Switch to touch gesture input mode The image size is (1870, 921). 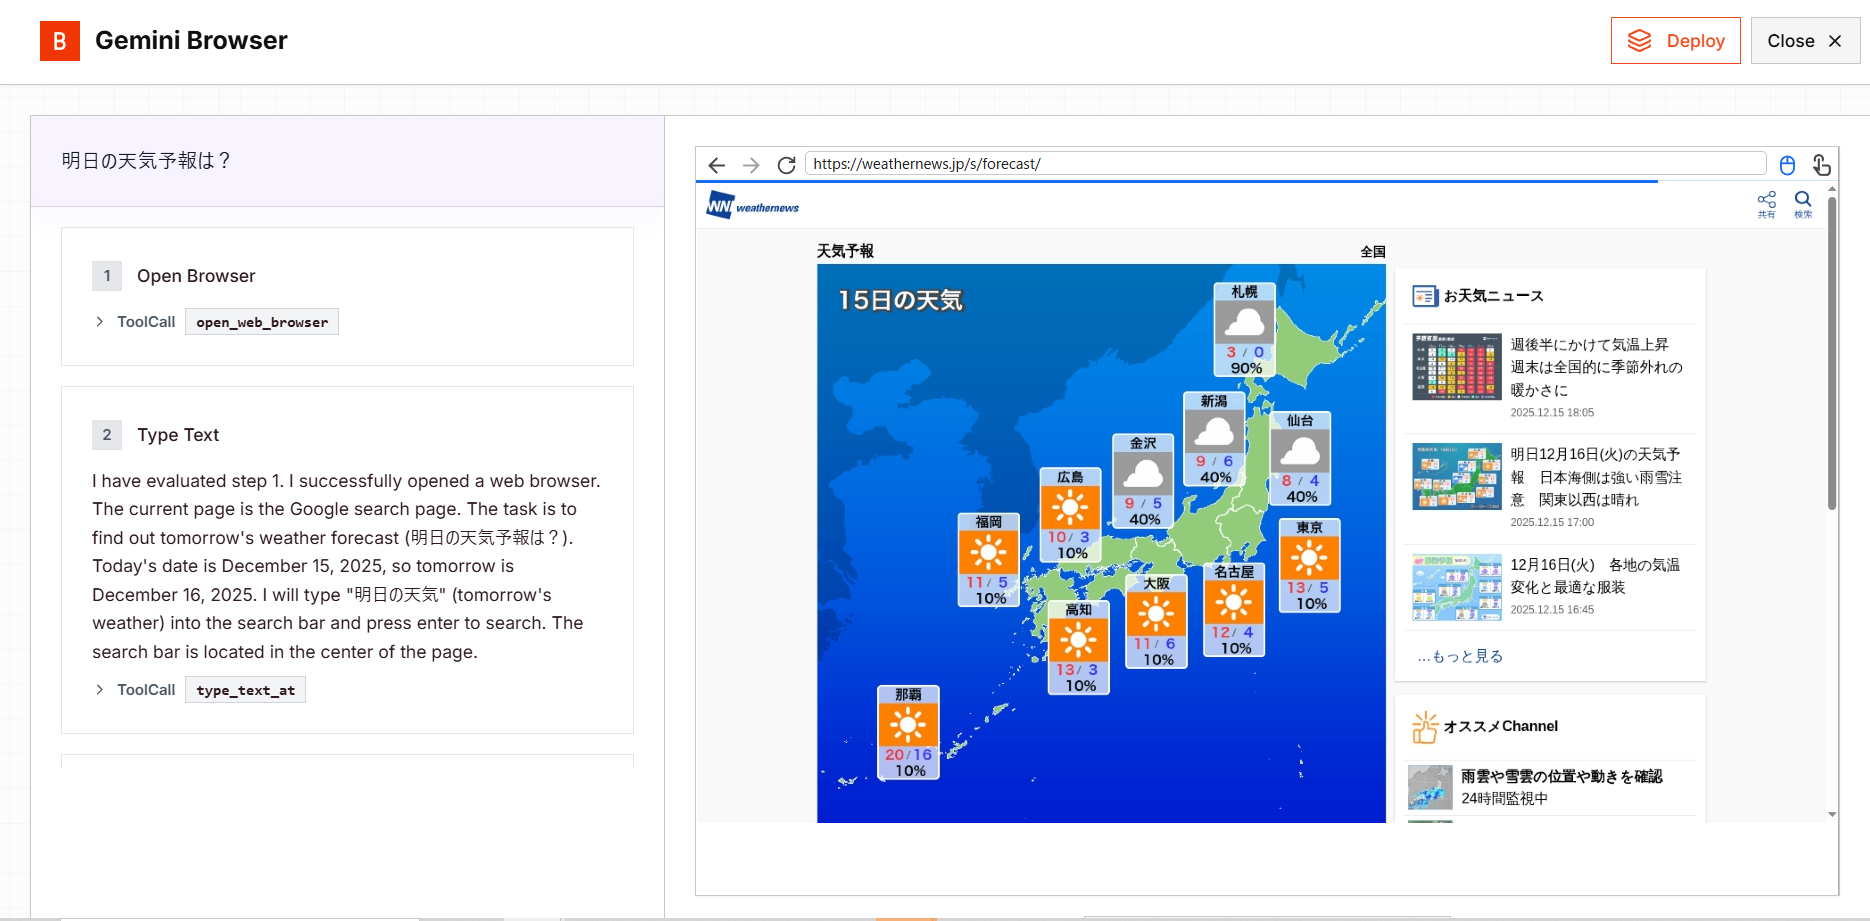[x=1822, y=165]
